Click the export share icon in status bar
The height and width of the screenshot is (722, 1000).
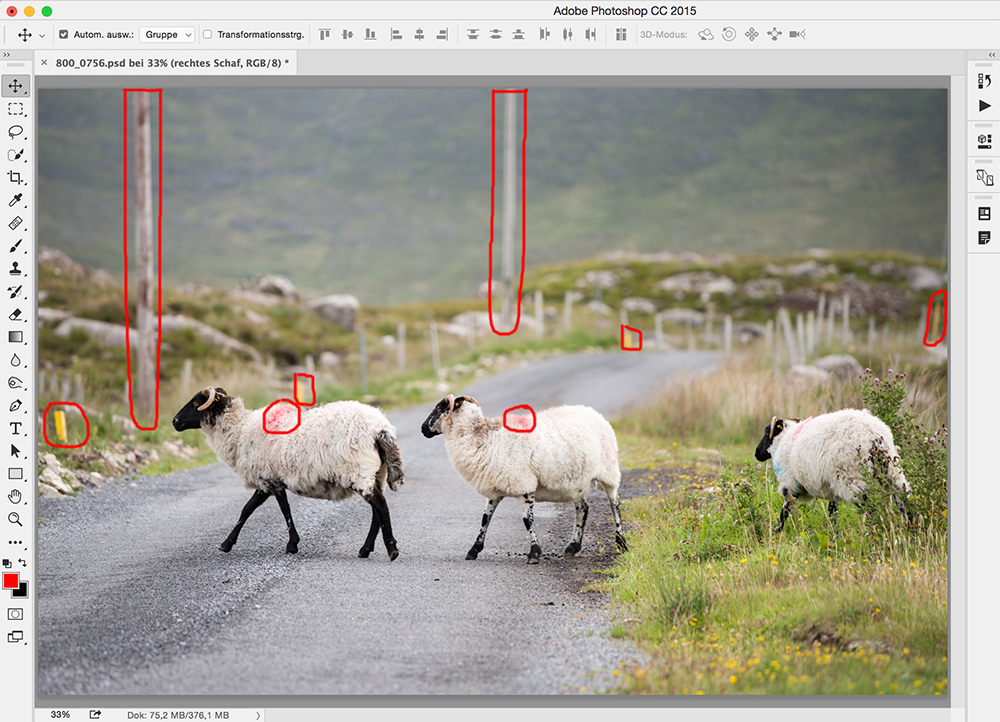95,714
